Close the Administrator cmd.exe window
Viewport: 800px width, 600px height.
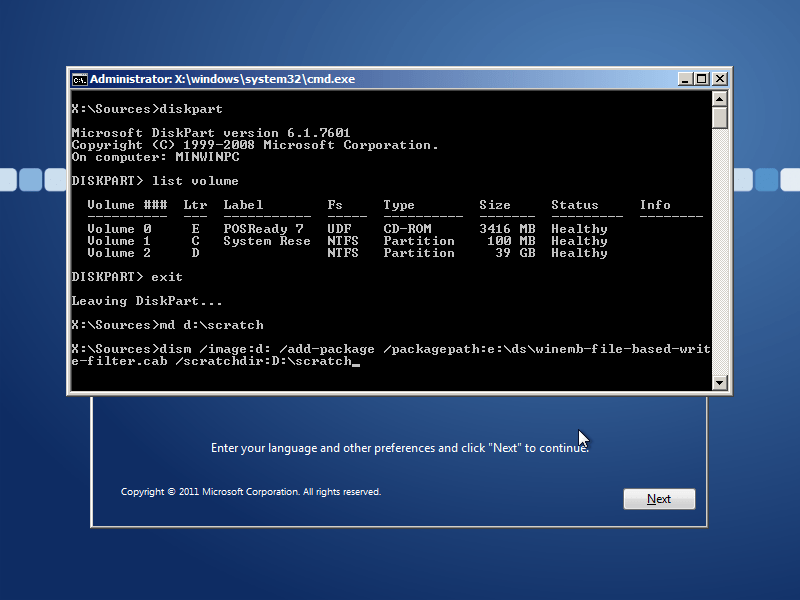719,79
